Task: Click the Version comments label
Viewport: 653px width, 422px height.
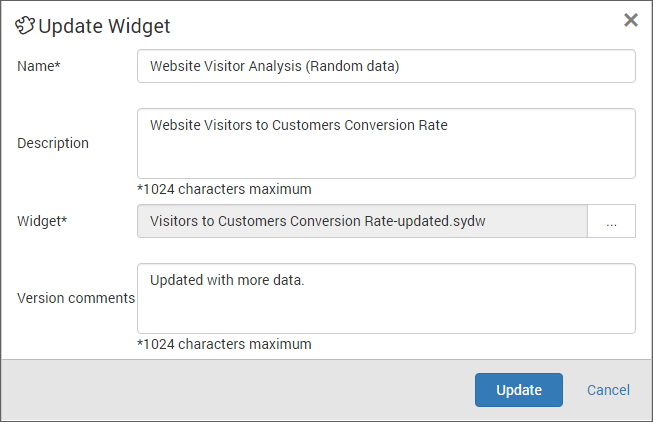Action: point(76,298)
